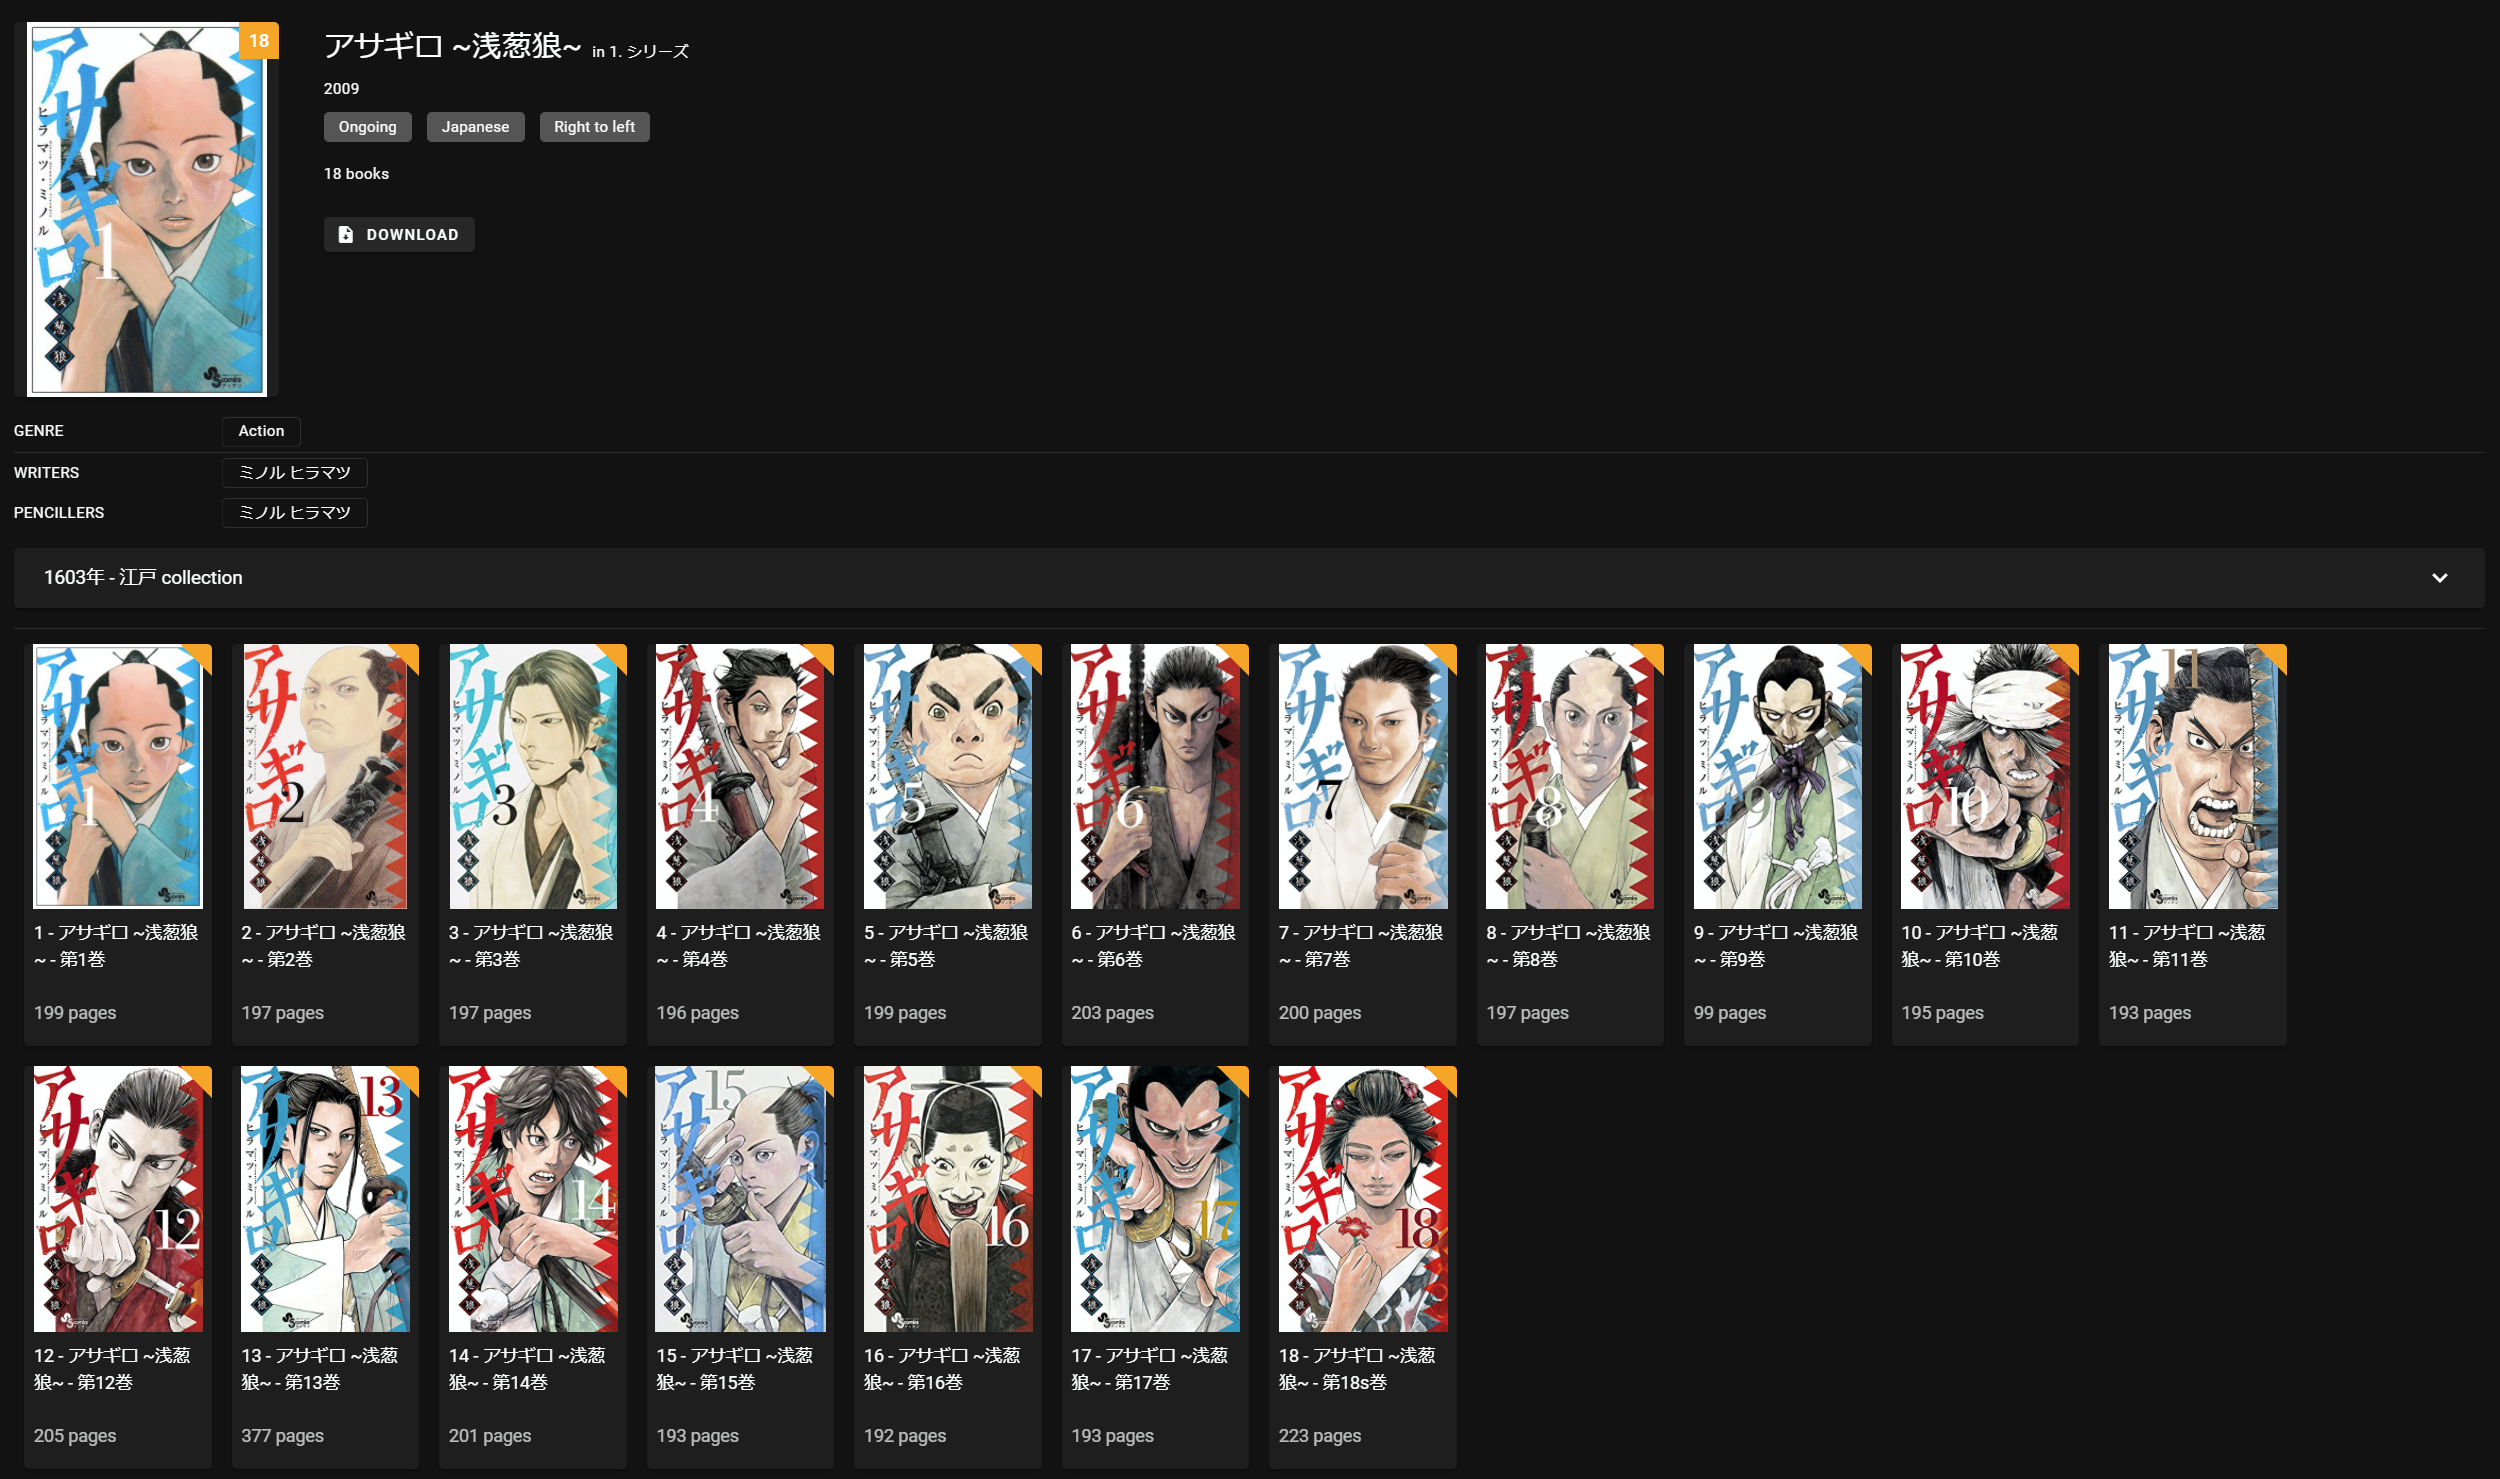Screen dimensions: 2500x1479
Task: Click the Ongoing status chip
Action: coord(367,127)
